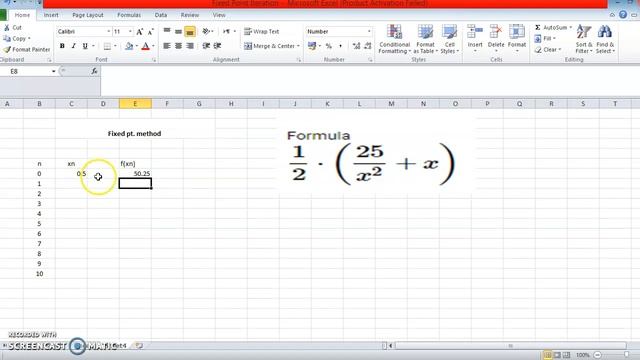Click zoom out minus button
The image size is (640, 360).
[597, 355]
